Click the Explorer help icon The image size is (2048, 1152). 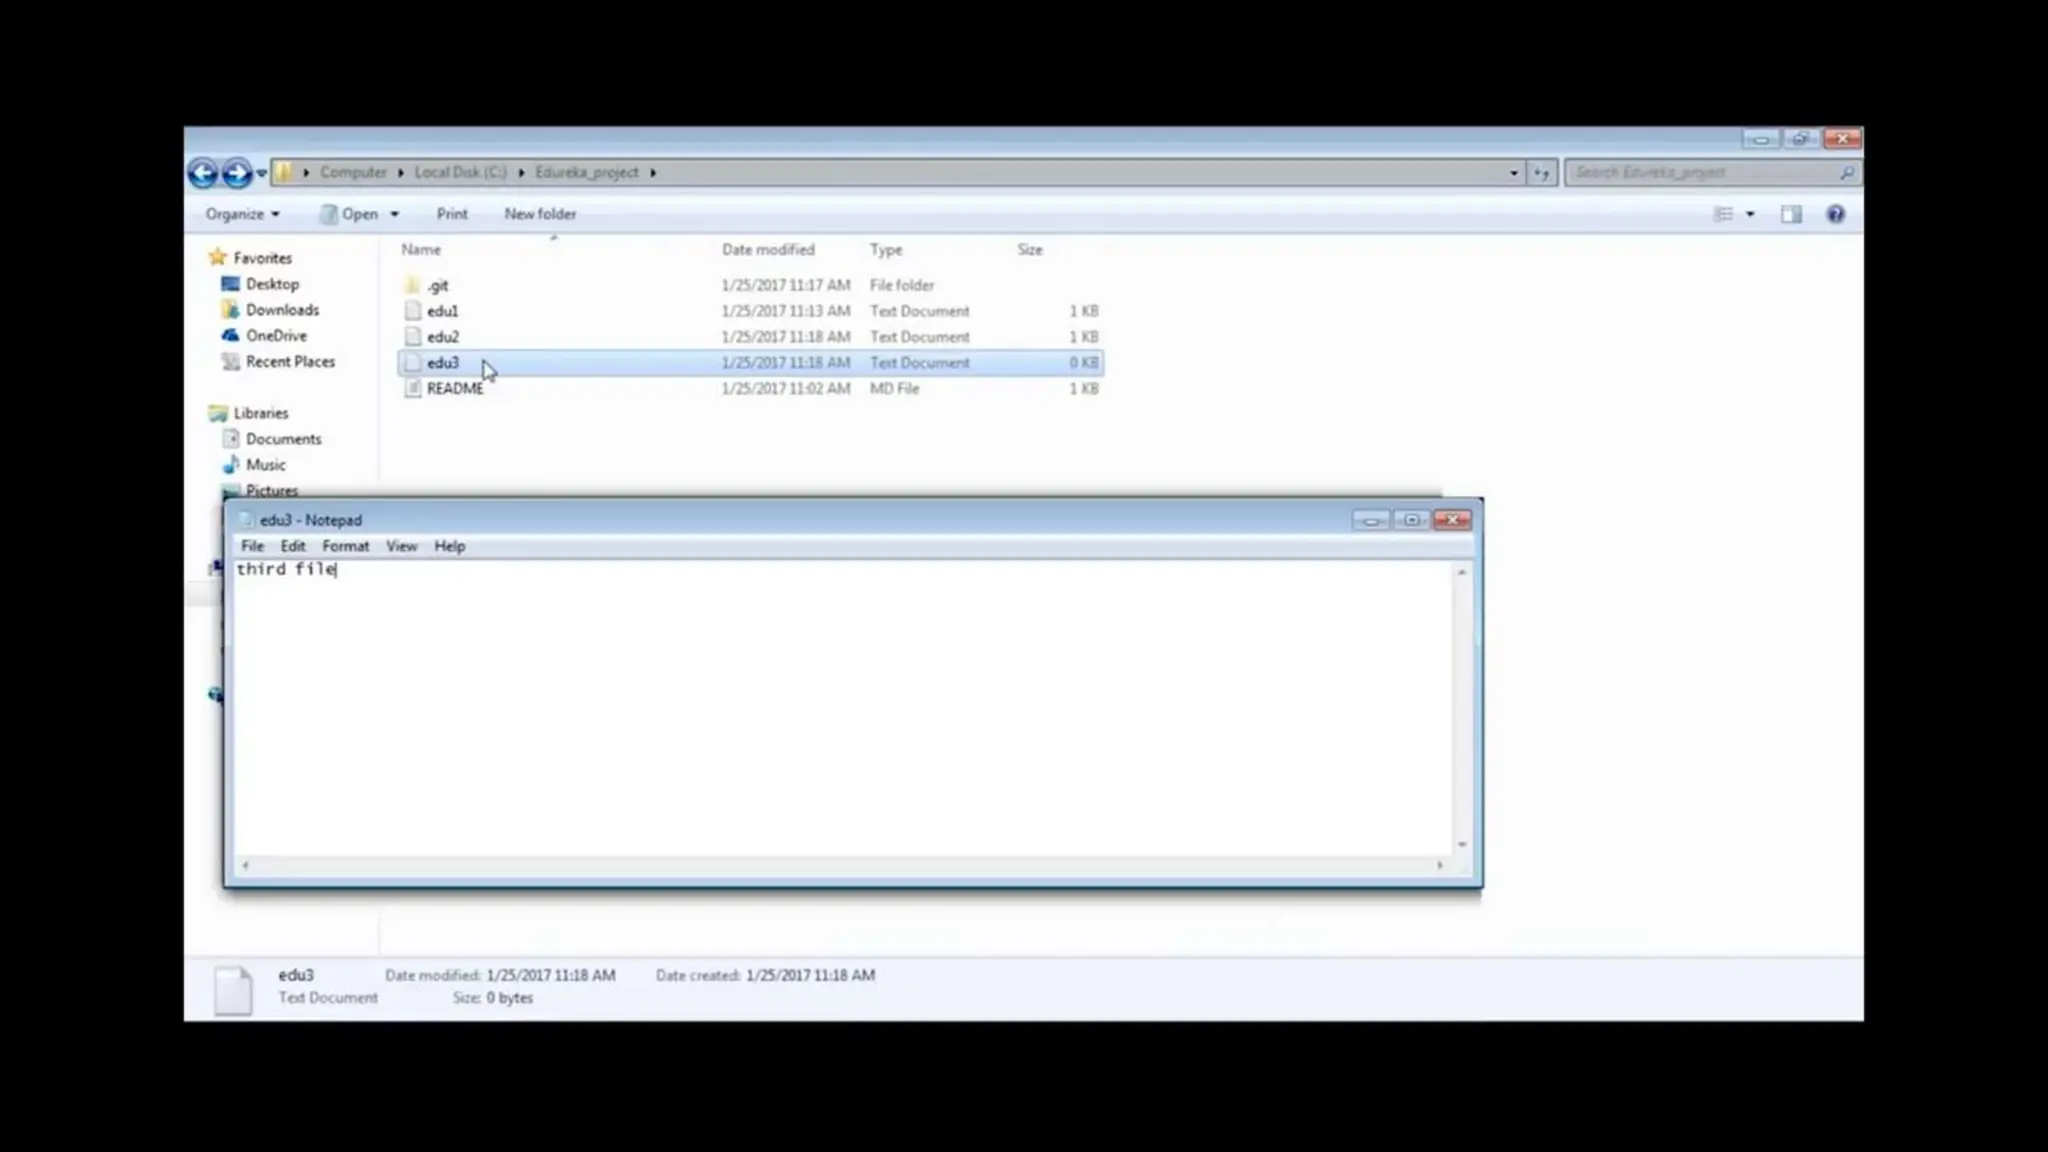[x=1835, y=214]
